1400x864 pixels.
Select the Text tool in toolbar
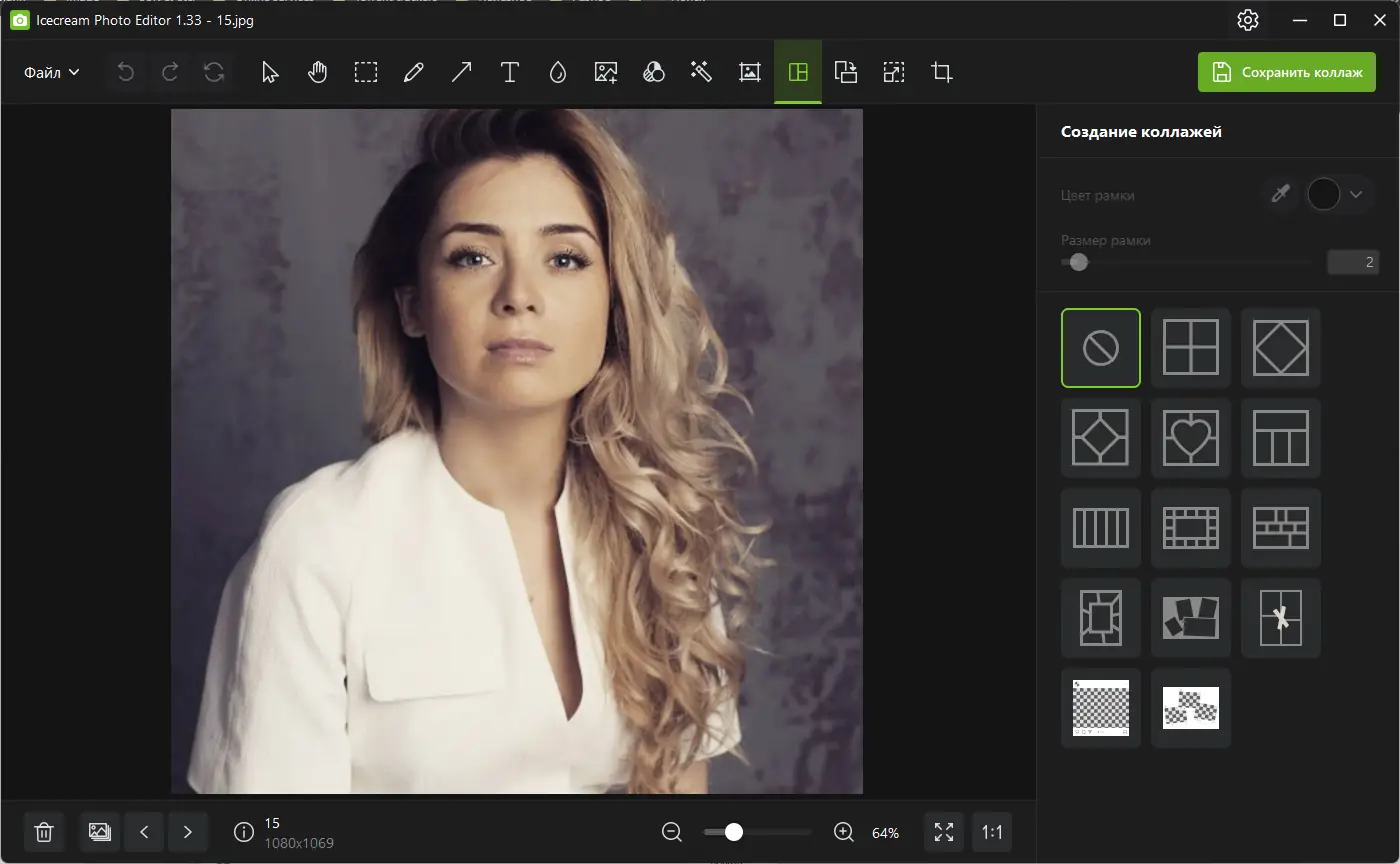pos(510,72)
